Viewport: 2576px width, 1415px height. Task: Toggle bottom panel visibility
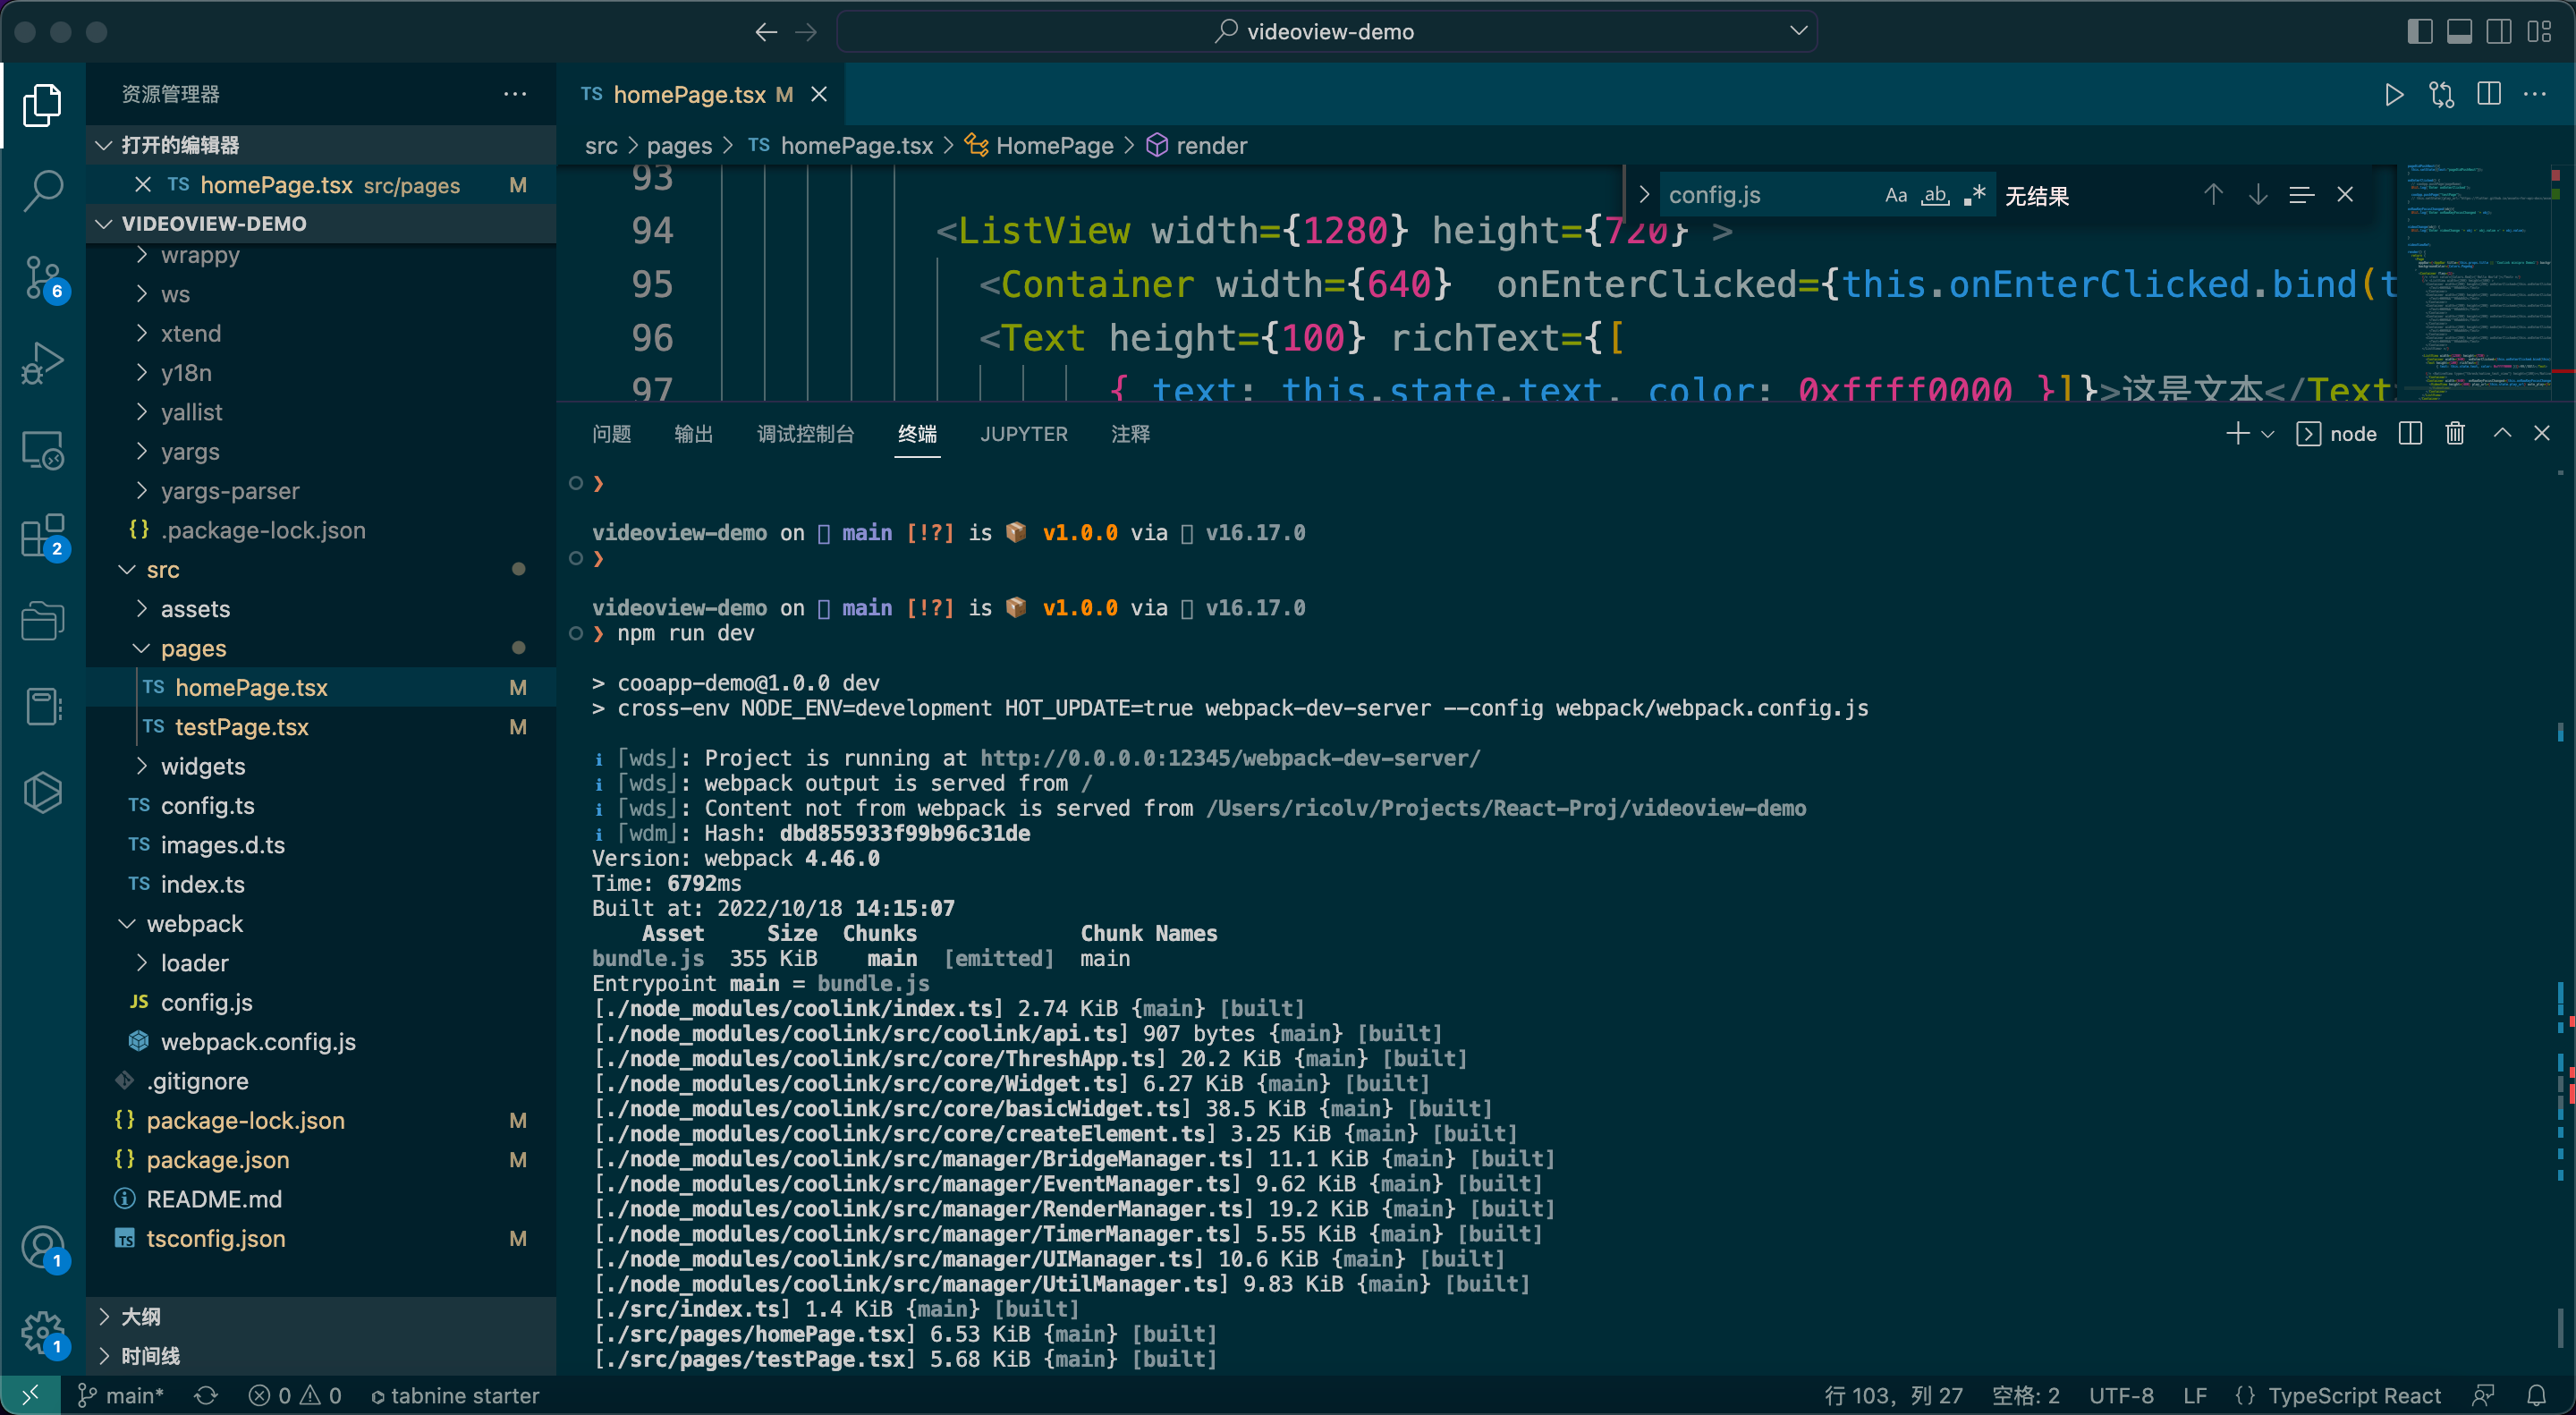[x=2459, y=32]
